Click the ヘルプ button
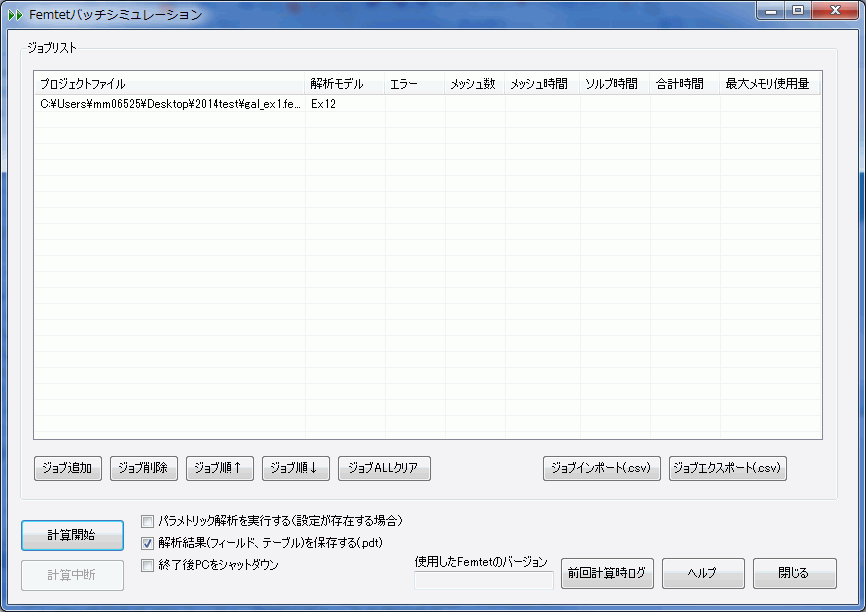Viewport: 866px width, 612px height. click(x=703, y=574)
